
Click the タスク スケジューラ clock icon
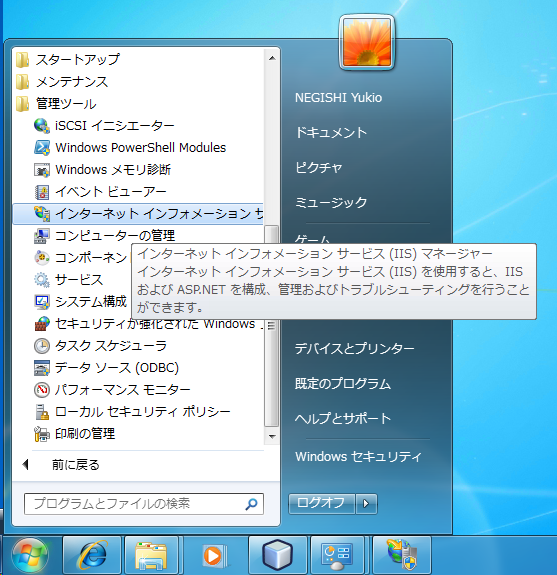point(42,346)
